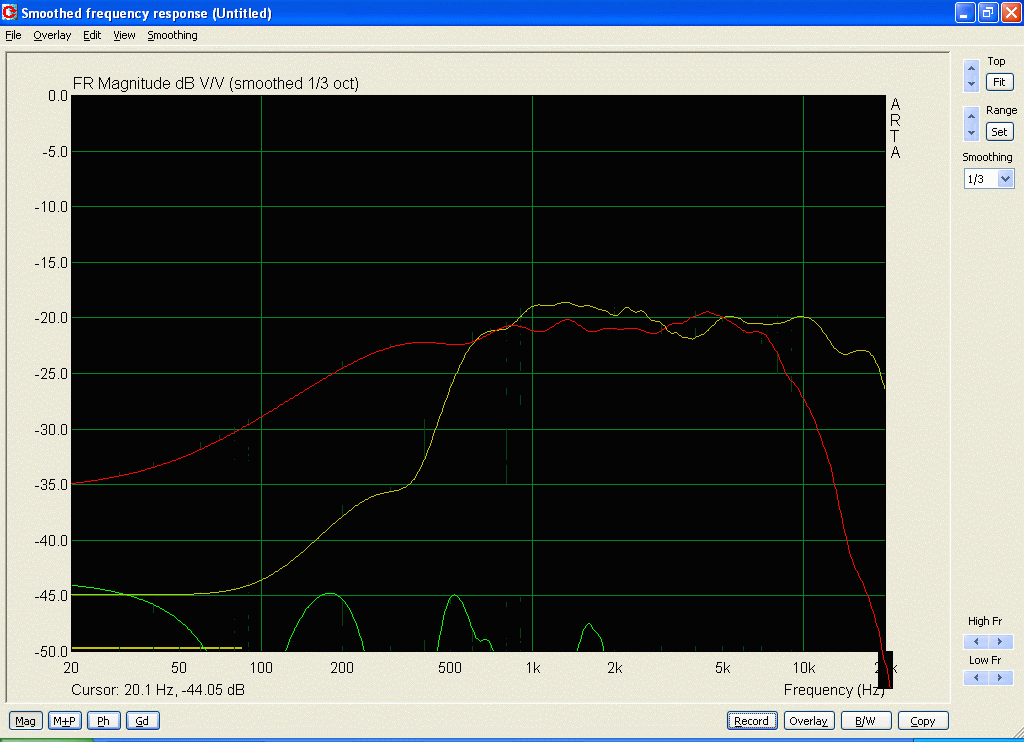Image resolution: width=1024 pixels, height=742 pixels.
Task: Shift Low Fr left arrow
Action: pos(976,678)
